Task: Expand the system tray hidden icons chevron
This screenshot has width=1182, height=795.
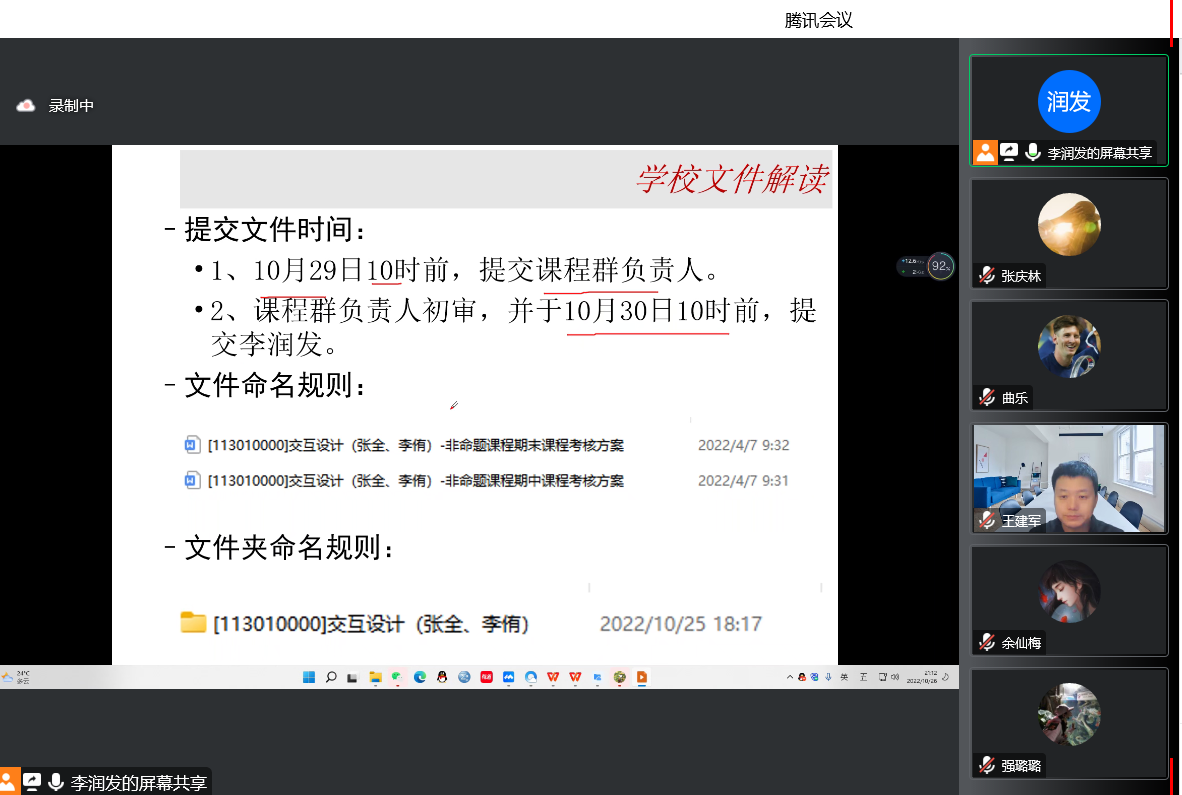Action: [x=788, y=677]
